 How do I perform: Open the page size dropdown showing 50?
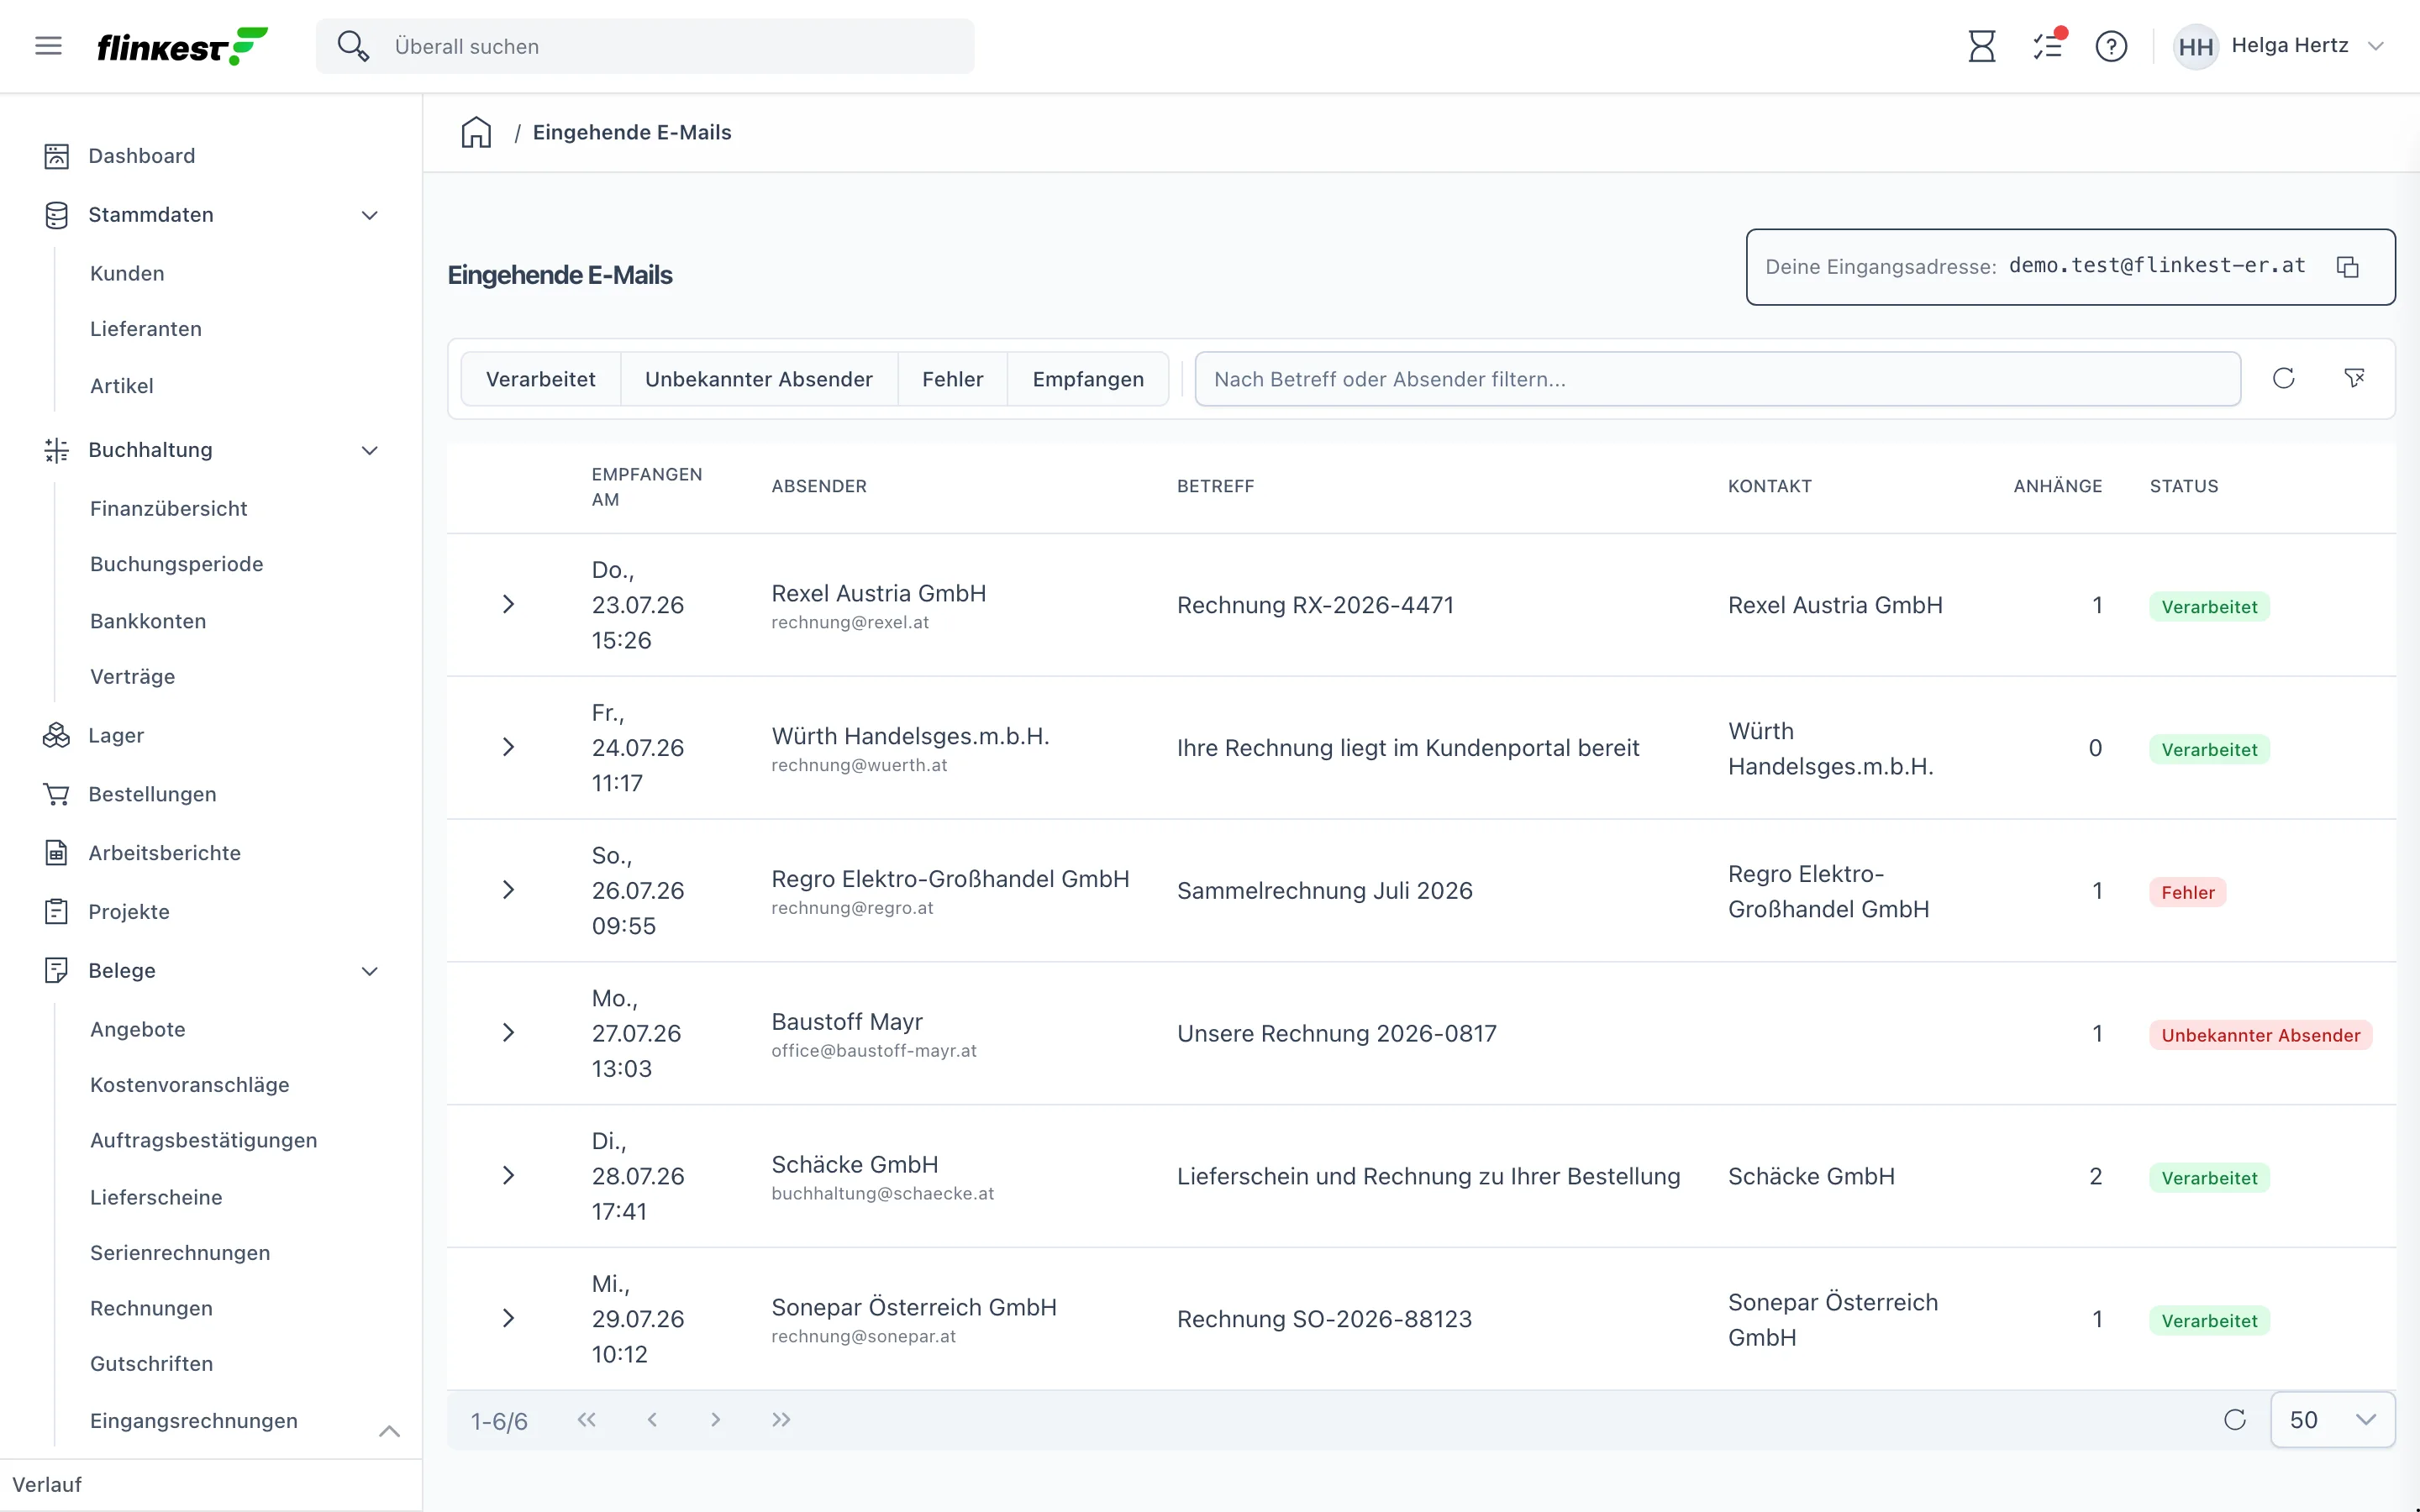[2332, 1419]
